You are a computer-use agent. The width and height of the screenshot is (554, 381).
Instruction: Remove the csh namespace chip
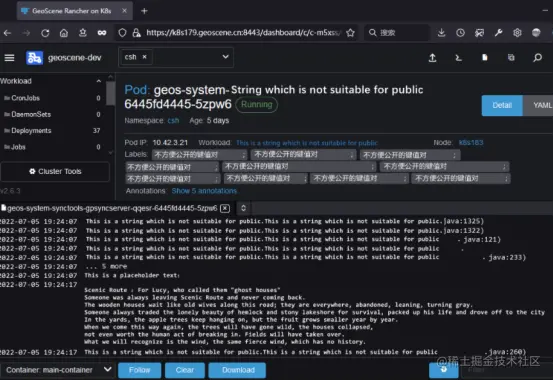point(145,57)
